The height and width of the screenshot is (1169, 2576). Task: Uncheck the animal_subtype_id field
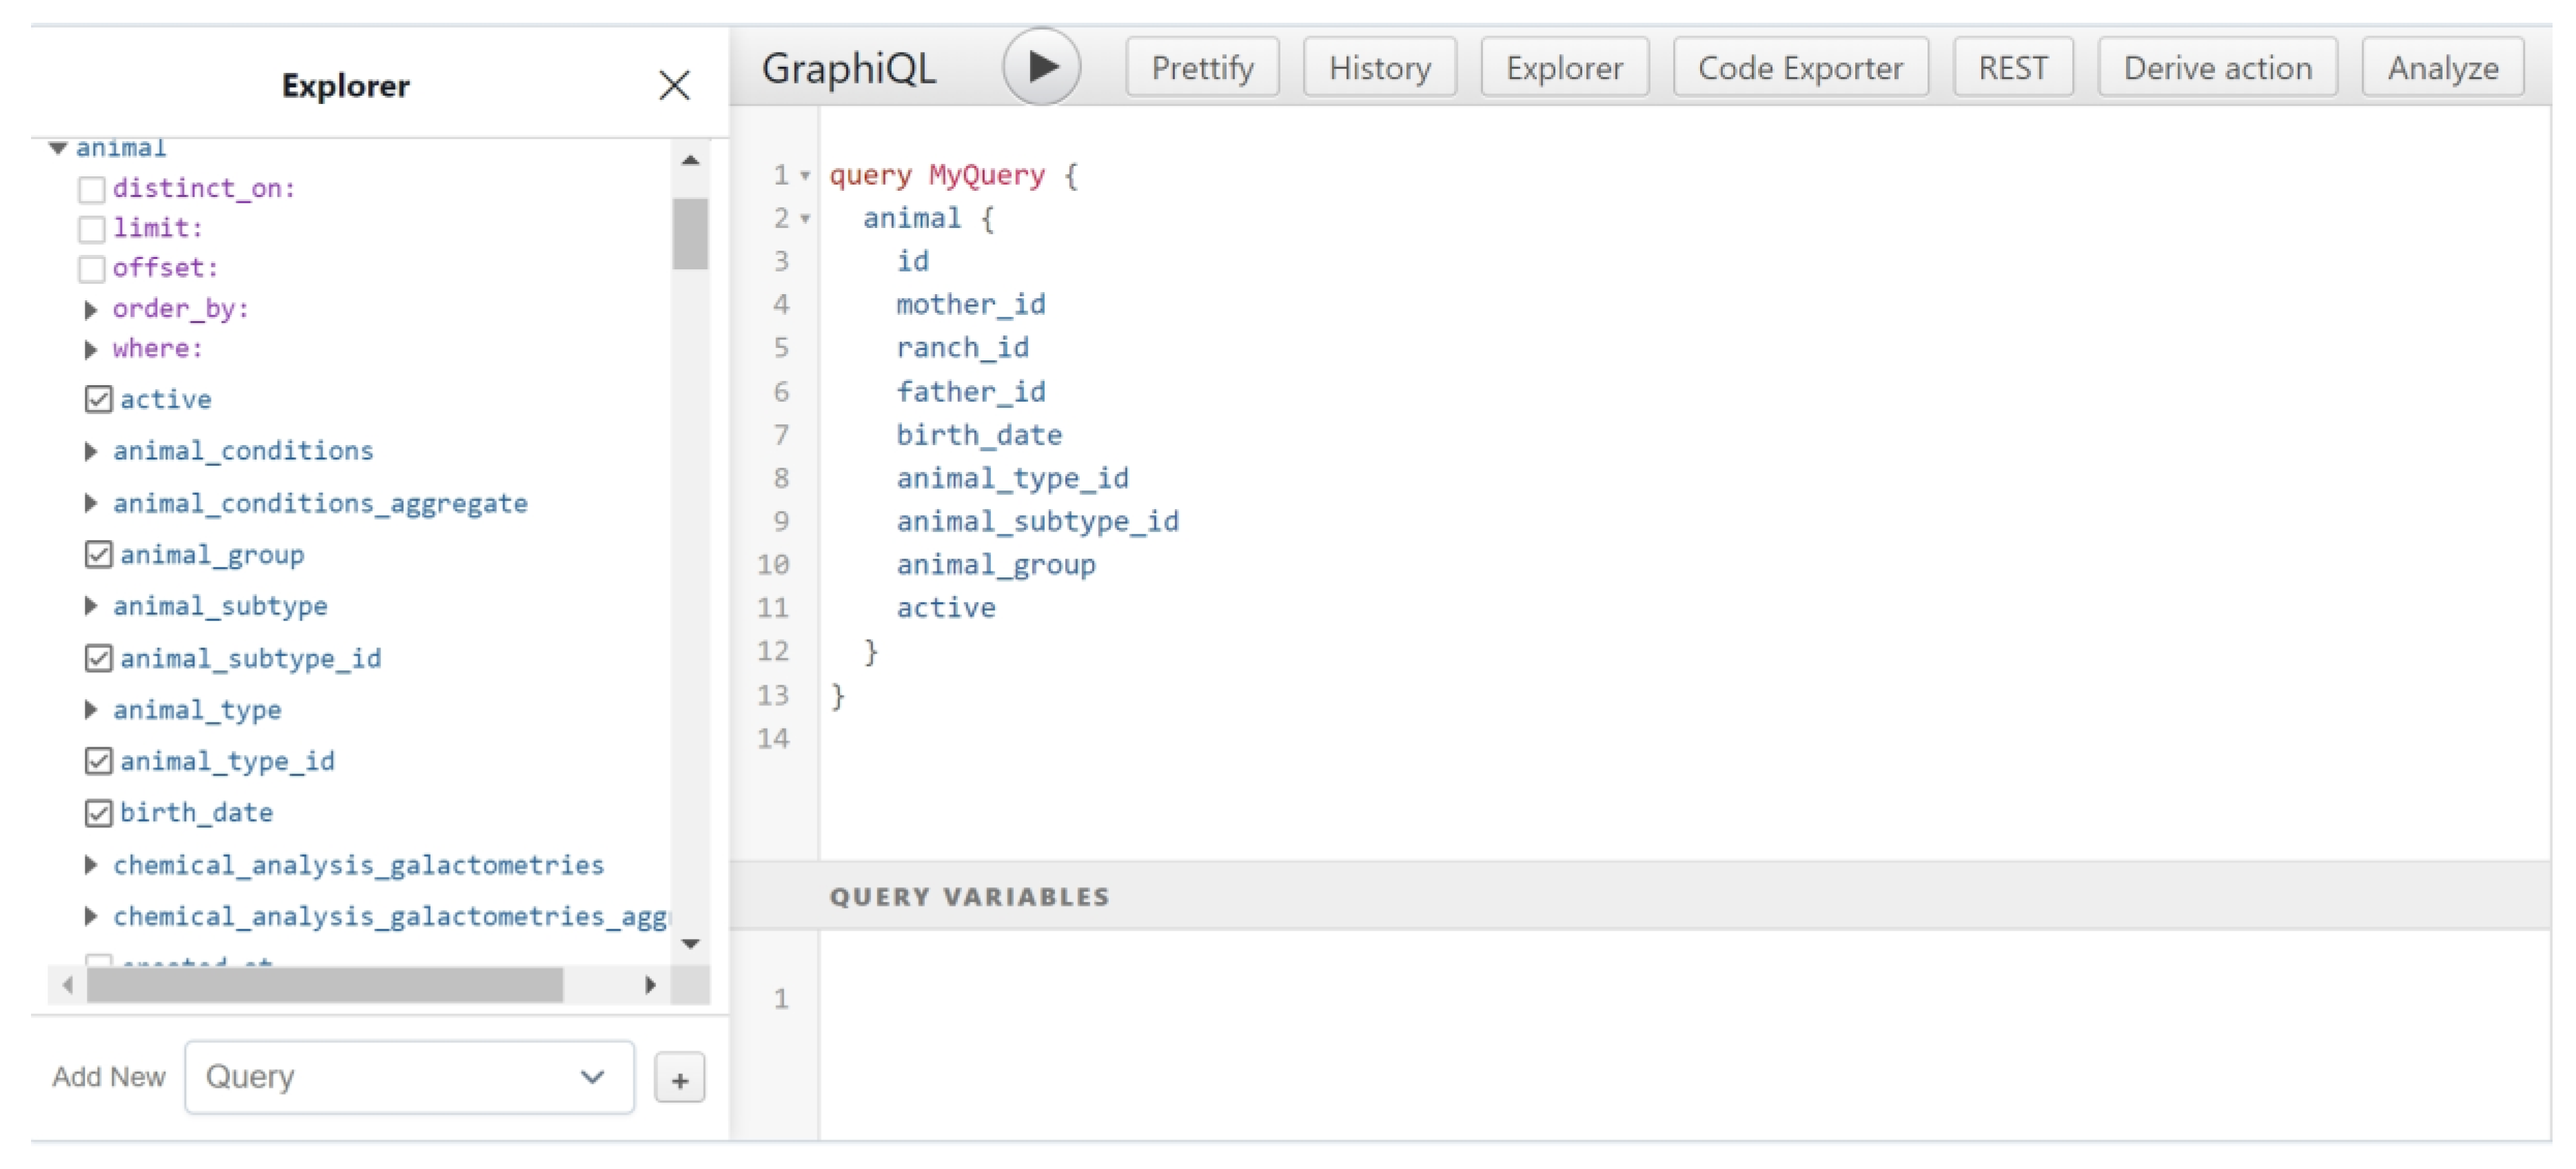click(98, 659)
